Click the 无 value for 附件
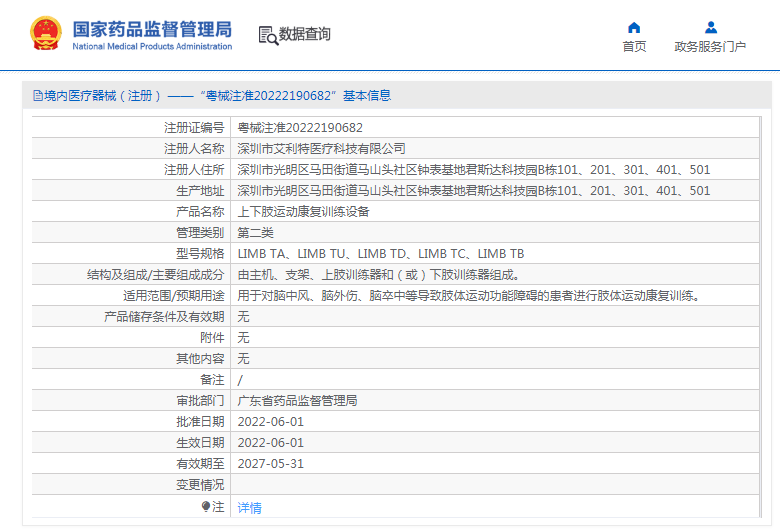The width and height of the screenshot is (780, 531). pyautogui.click(x=243, y=337)
